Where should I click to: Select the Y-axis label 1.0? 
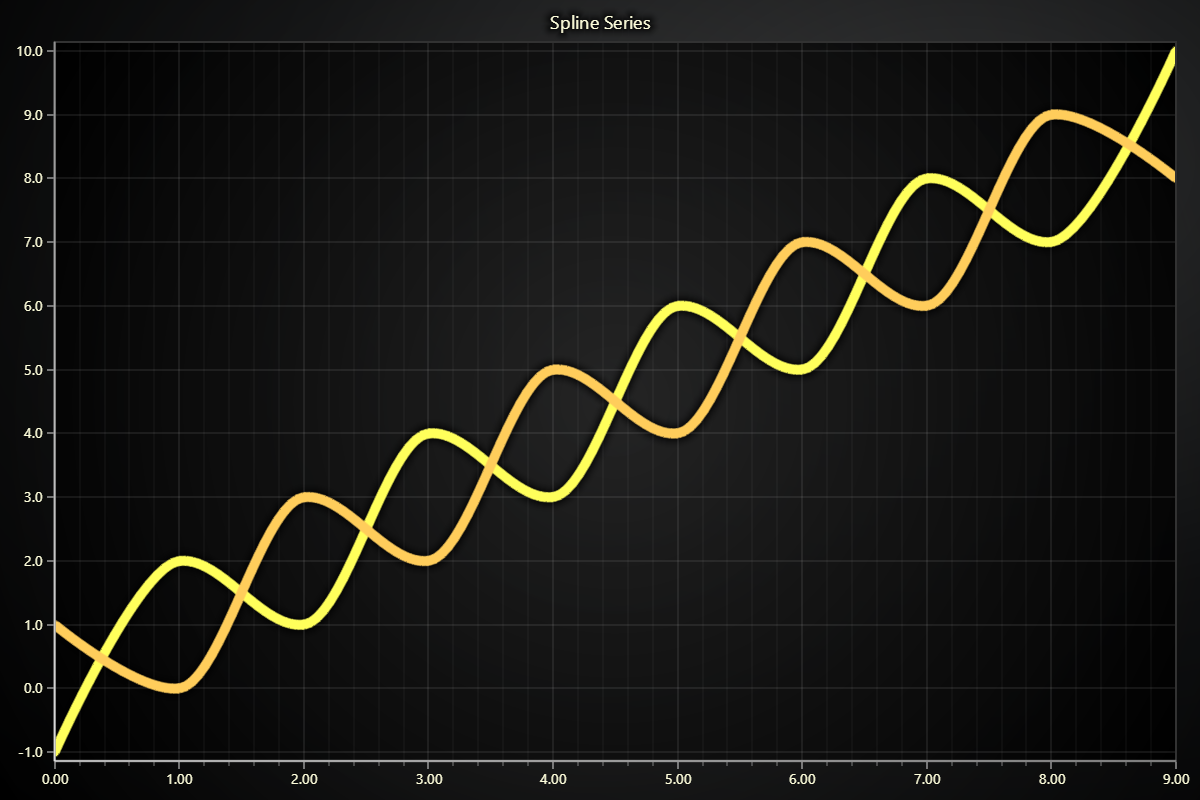(x=33, y=625)
